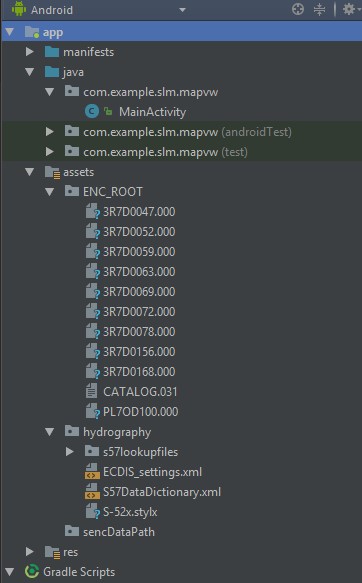Expand the (test) package
The width and height of the screenshot is (362, 583).
[49, 152]
